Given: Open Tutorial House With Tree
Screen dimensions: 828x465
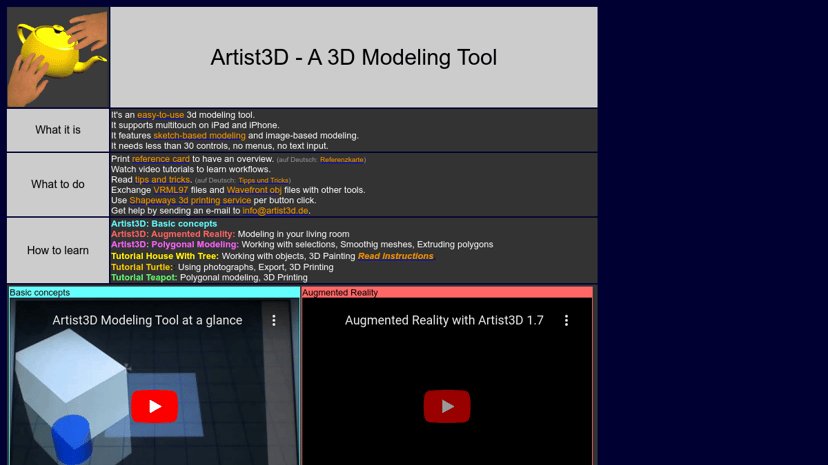Looking at the screenshot, I should [x=165, y=256].
